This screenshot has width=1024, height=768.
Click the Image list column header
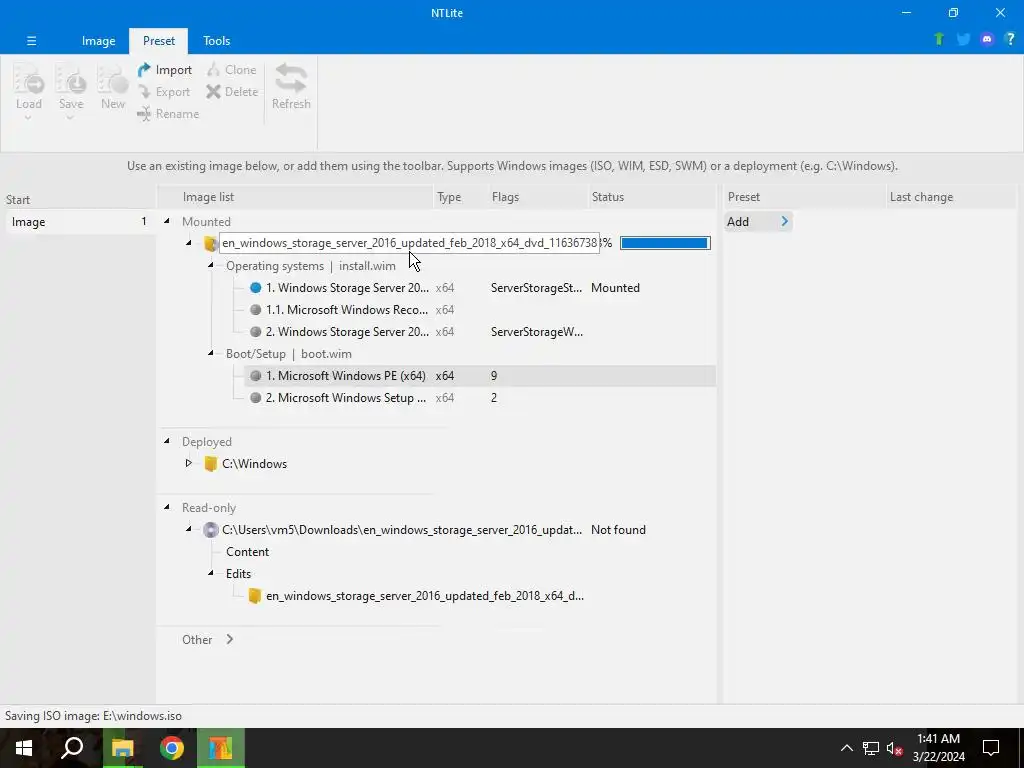(x=295, y=197)
